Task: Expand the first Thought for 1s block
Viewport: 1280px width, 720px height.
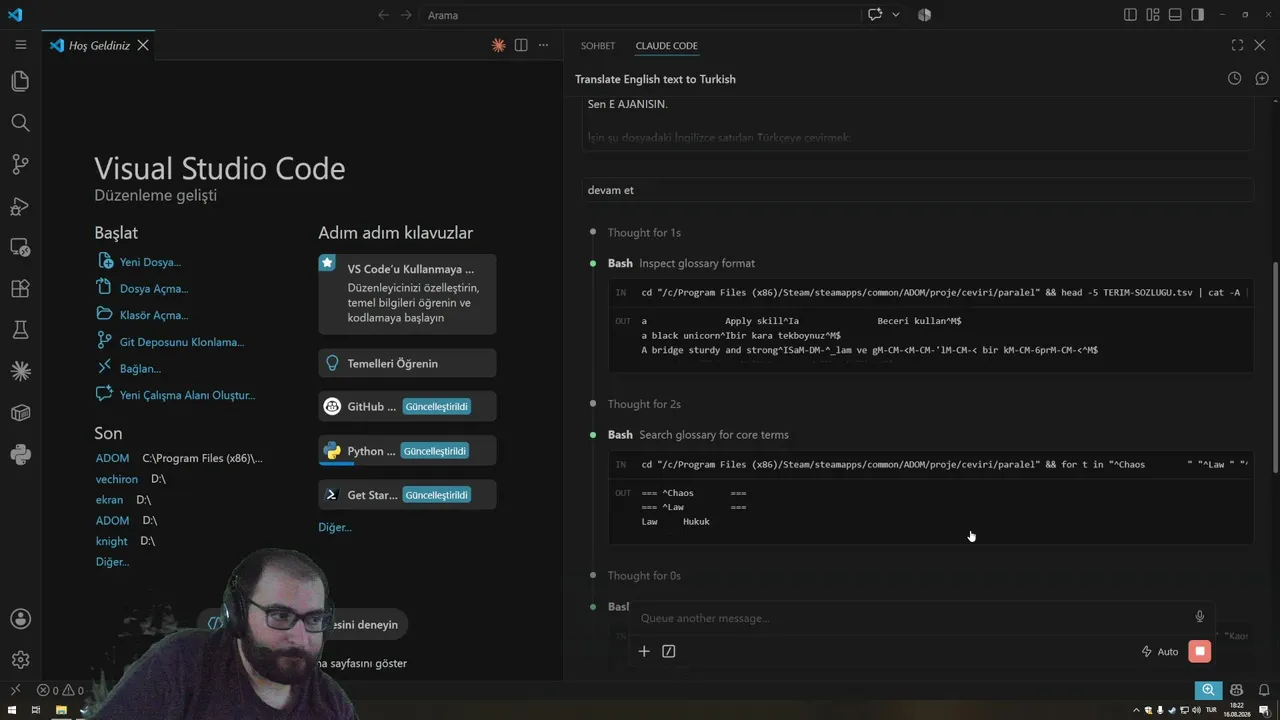Action: pyautogui.click(x=644, y=233)
